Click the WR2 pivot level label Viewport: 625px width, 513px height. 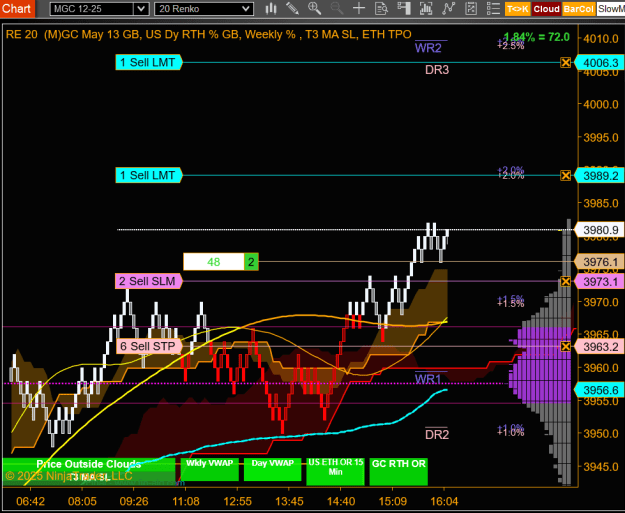pos(428,48)
